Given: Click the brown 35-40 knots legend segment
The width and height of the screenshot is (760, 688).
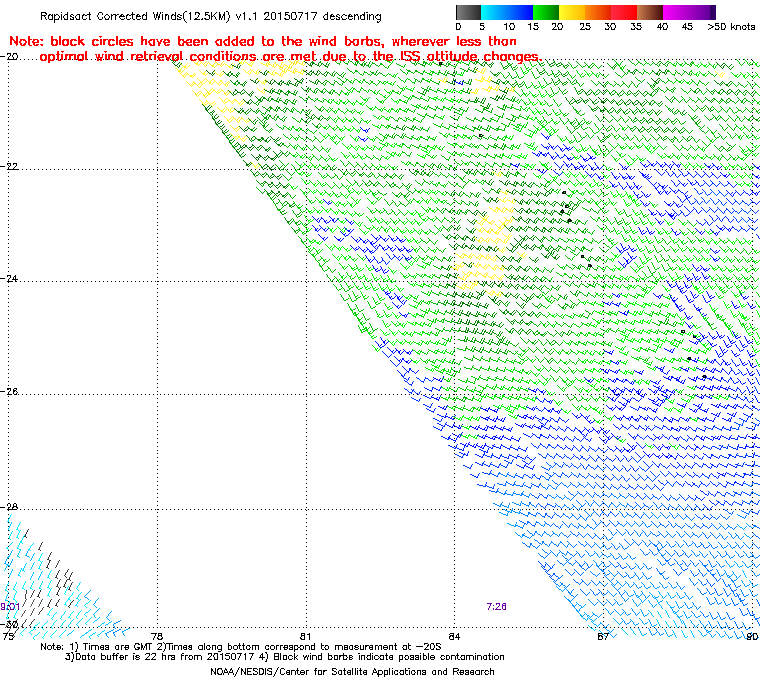Looking at the screenshot, I should point(650,12).
